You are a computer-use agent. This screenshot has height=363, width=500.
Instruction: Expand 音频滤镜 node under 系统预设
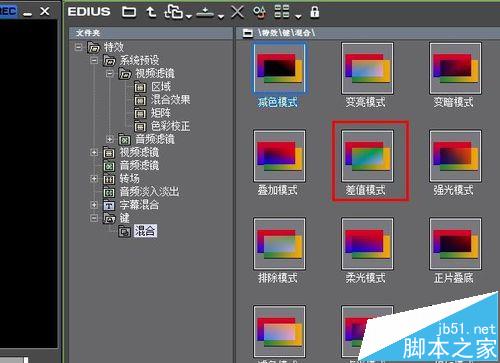[x=110, y=139]
